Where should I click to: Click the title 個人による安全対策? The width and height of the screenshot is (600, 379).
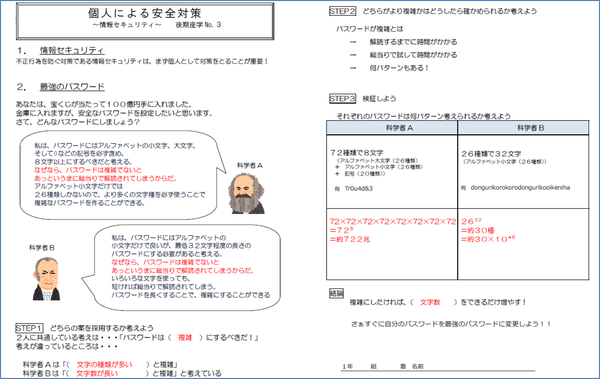145,13
